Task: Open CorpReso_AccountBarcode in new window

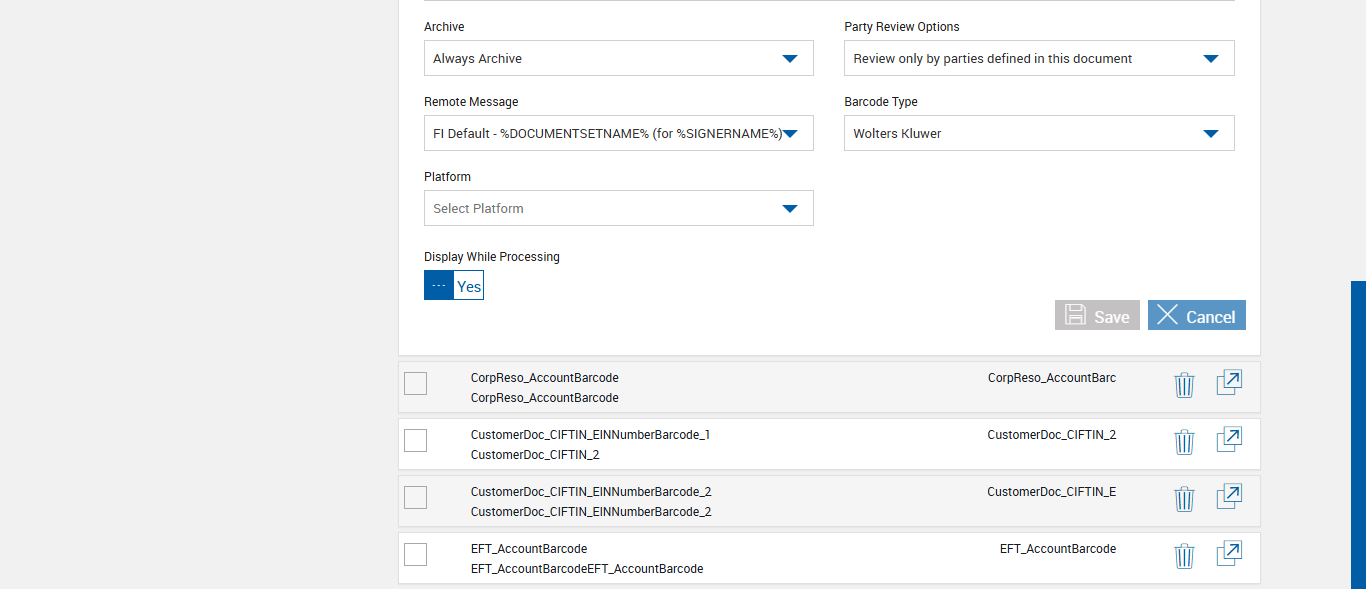Action: point(1229,383)
